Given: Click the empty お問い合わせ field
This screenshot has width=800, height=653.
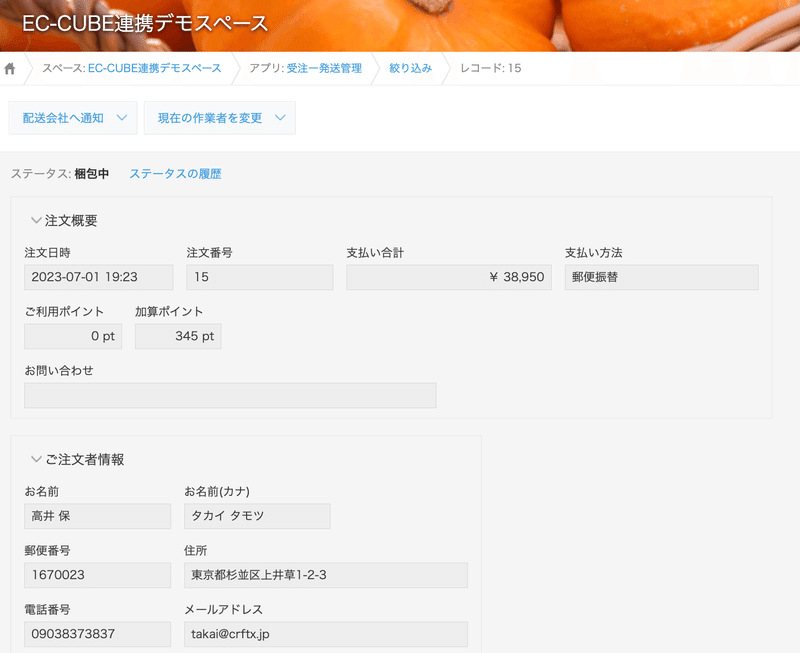Looking at the screenshot, I should (x=230, y=395).
